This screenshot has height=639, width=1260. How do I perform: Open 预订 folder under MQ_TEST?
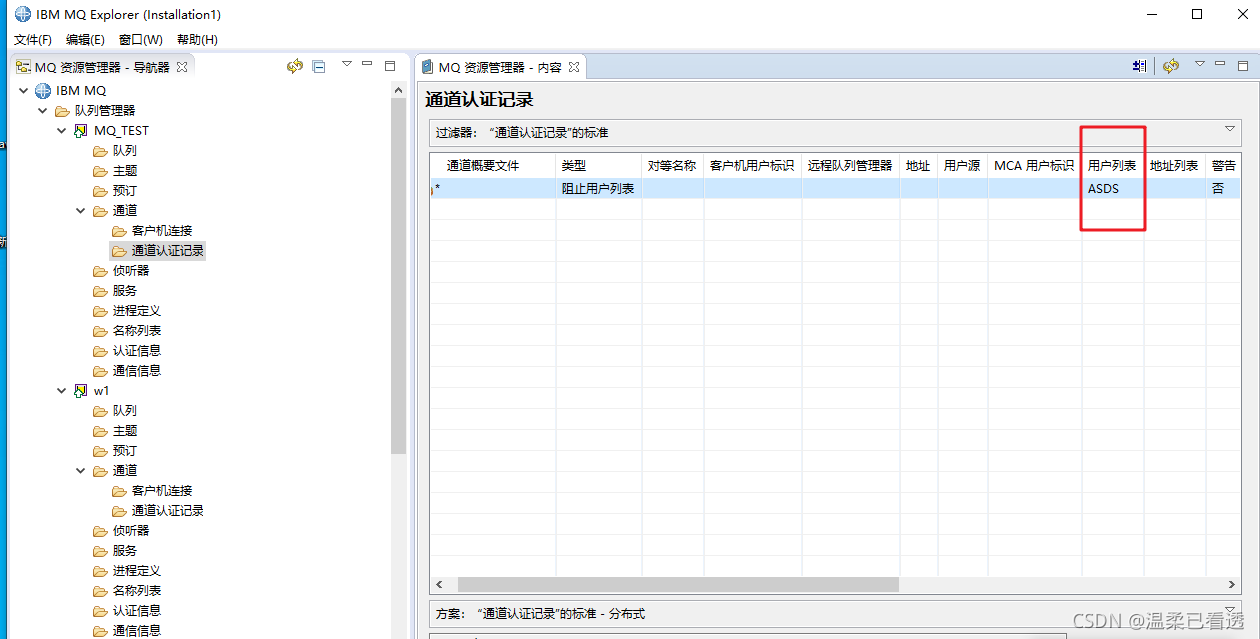[125, 191]
